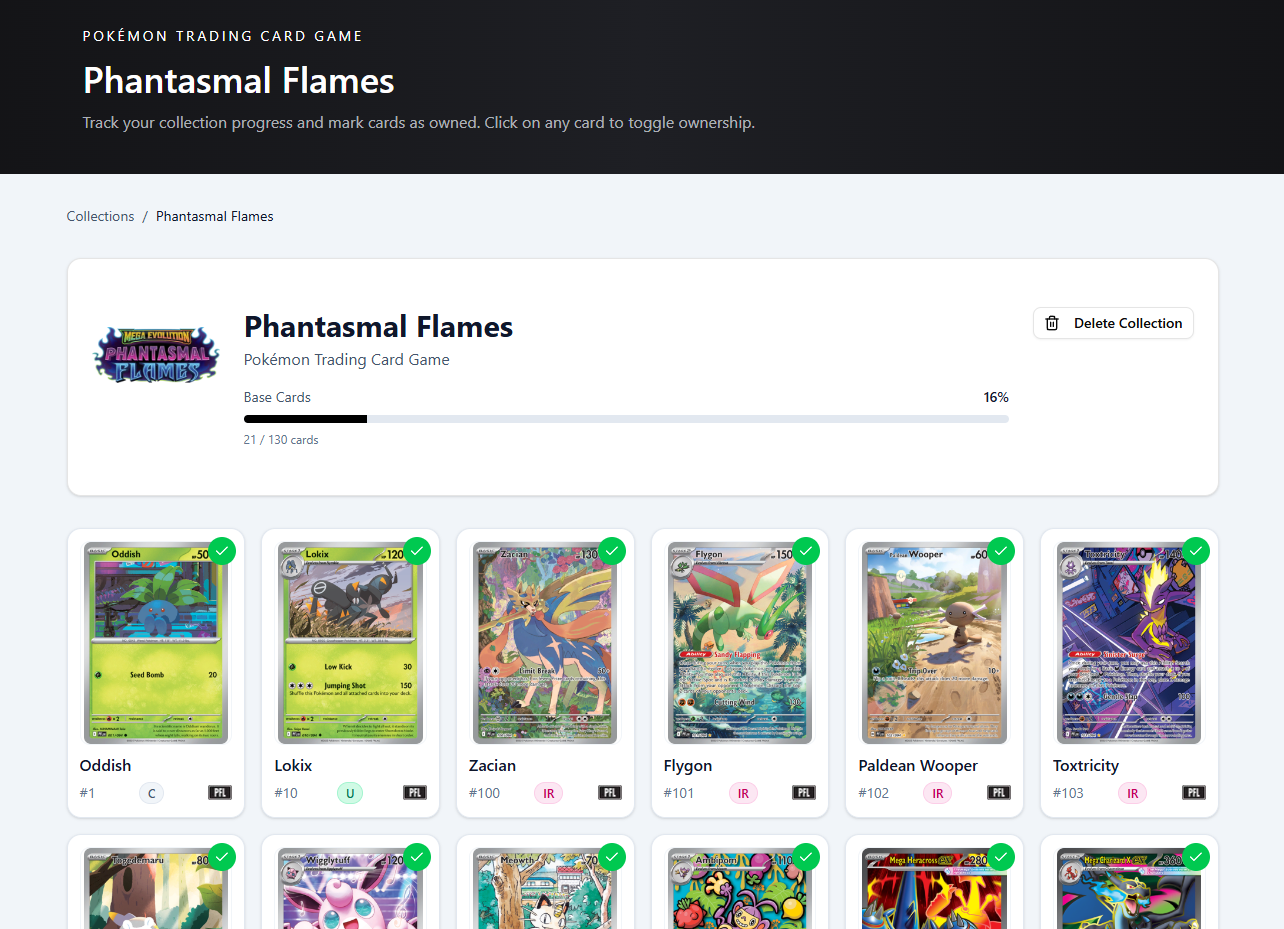Screen dimensions: 1284x929
Task: Toggle ownership checkmark on Oddish card
Action: [x=221, y=550]
